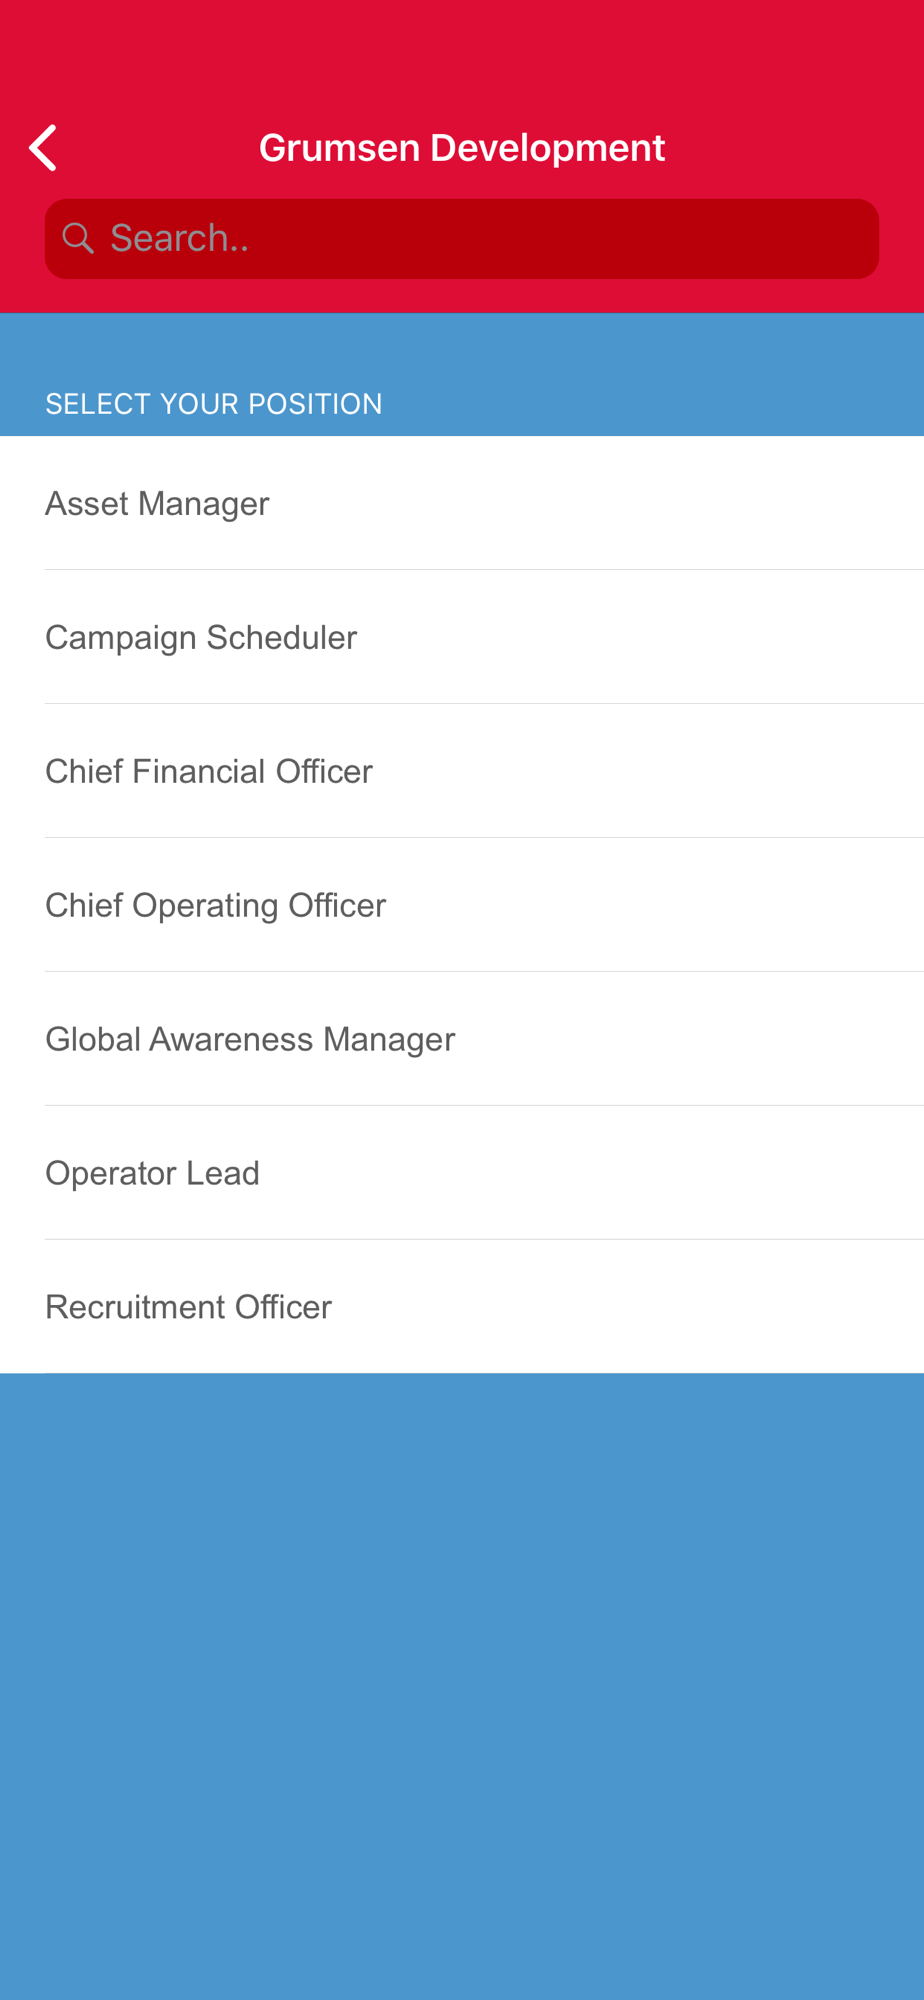Image resolution: width=924 pixels, height=2000 pixels.
Task: Select Chief Operating Officer
Action: 462,905
